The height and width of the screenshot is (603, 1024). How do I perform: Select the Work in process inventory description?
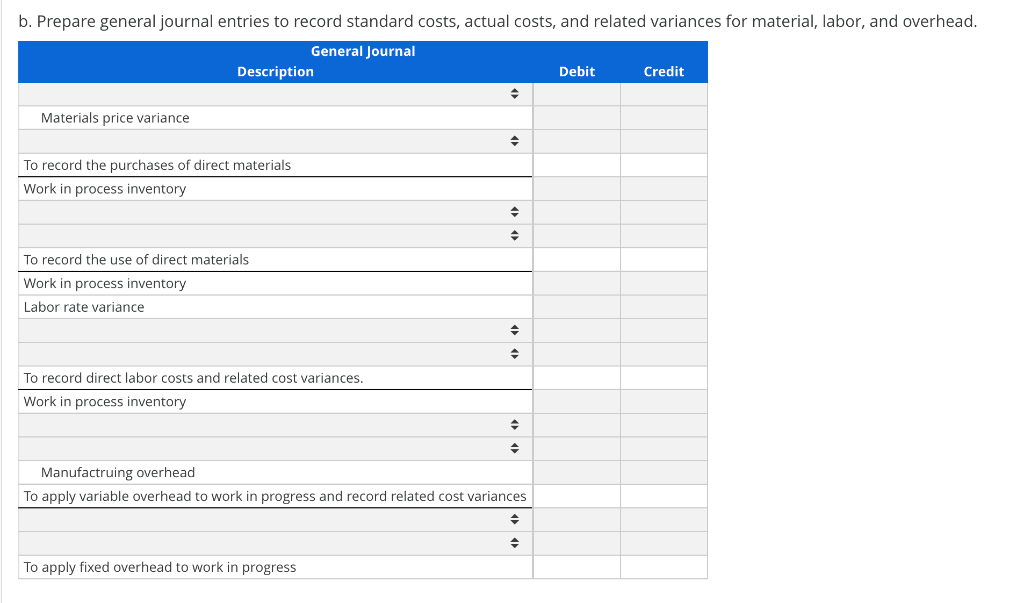click(x=104, y=189)
